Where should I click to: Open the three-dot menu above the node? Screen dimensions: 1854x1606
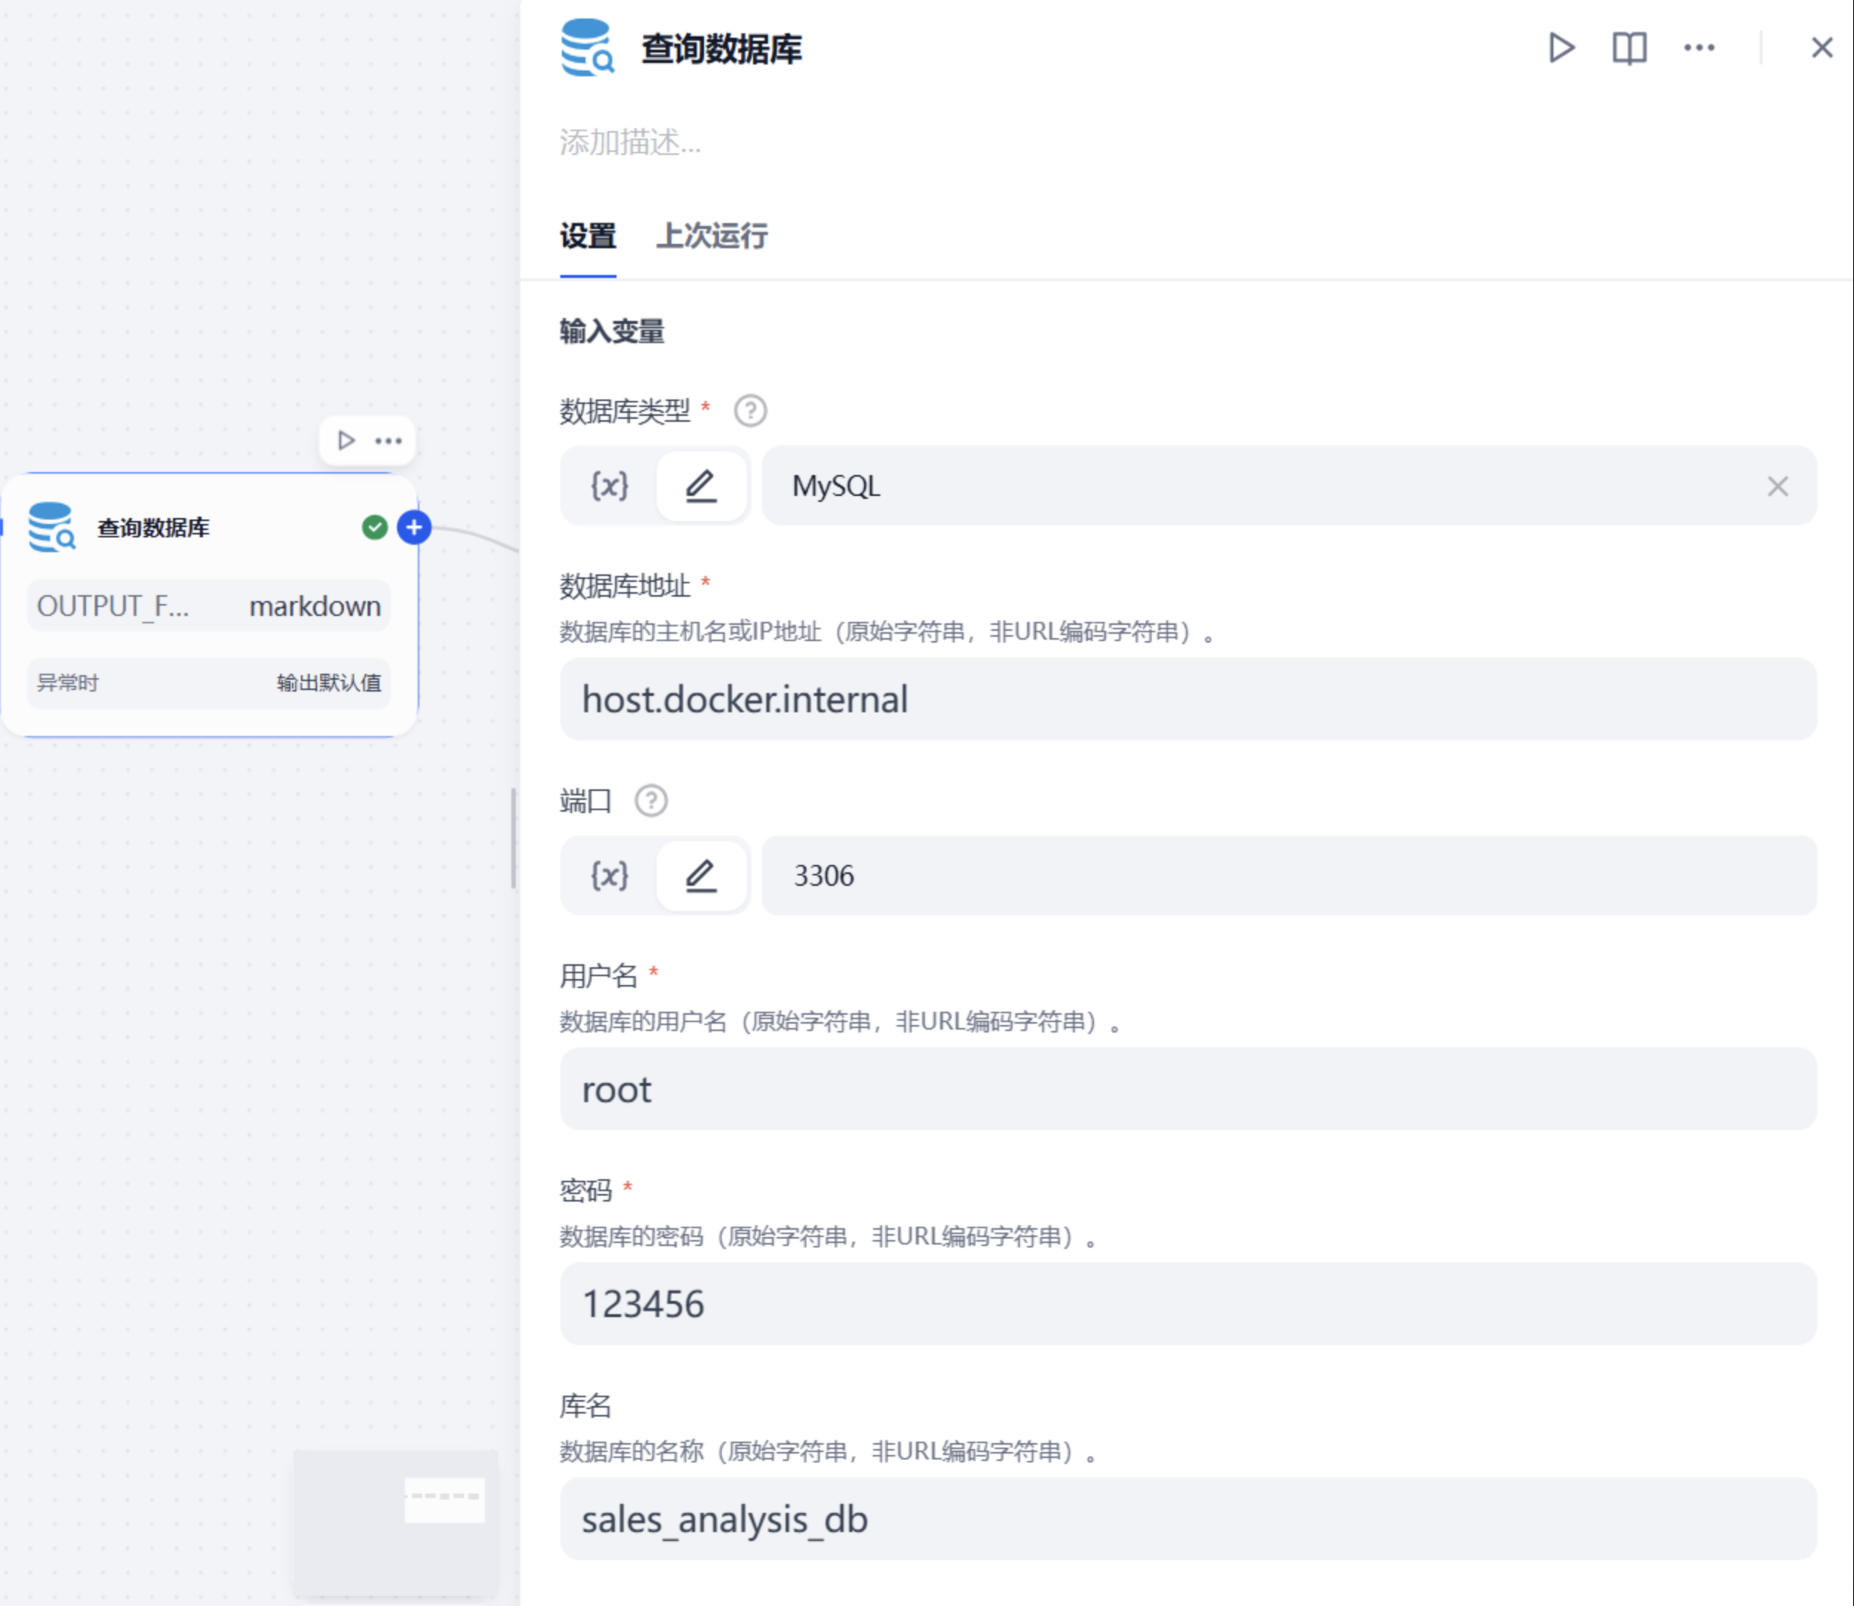pos(389,440)
